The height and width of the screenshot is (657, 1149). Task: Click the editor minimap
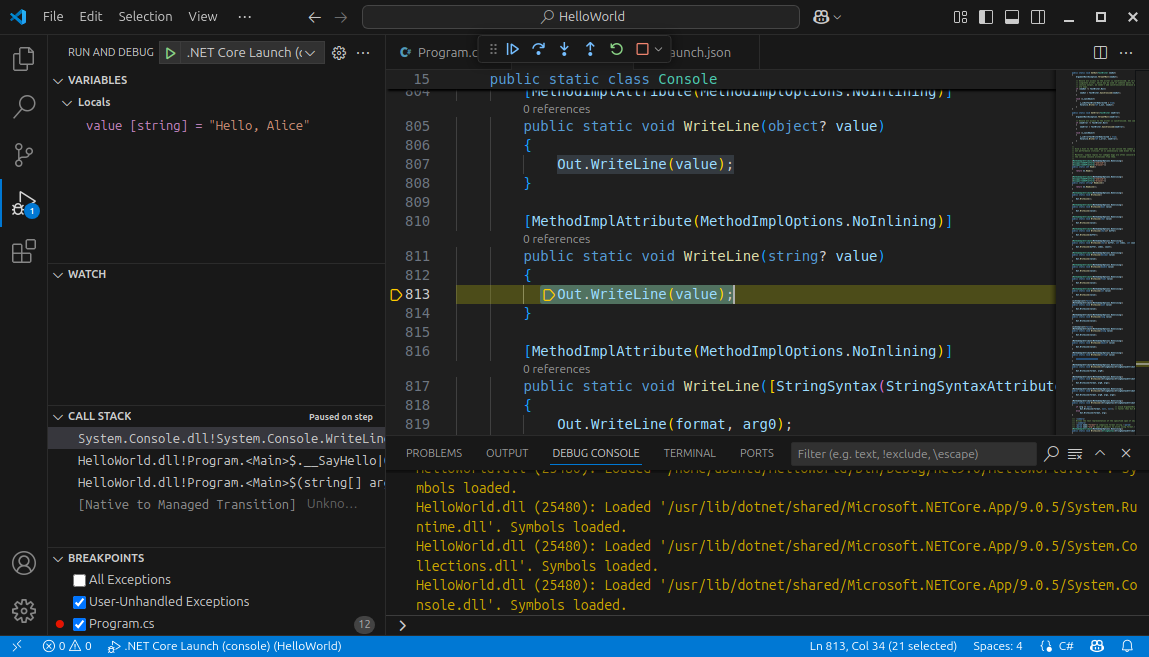(x=1102, y=252)
